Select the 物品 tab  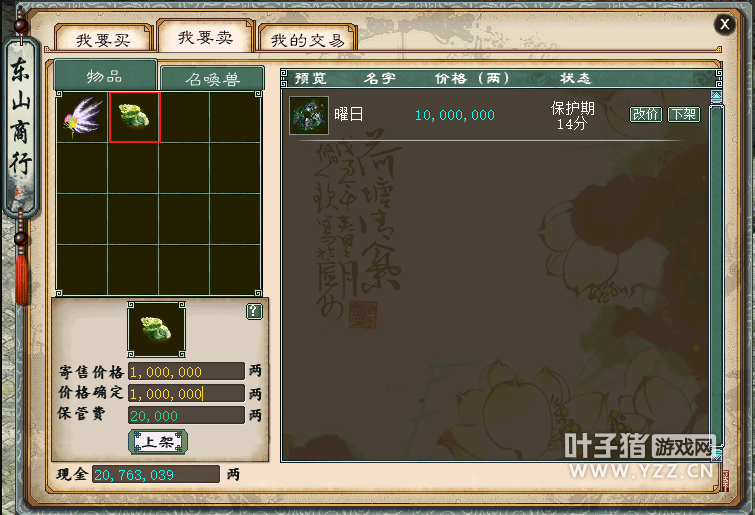click(105, 75)
